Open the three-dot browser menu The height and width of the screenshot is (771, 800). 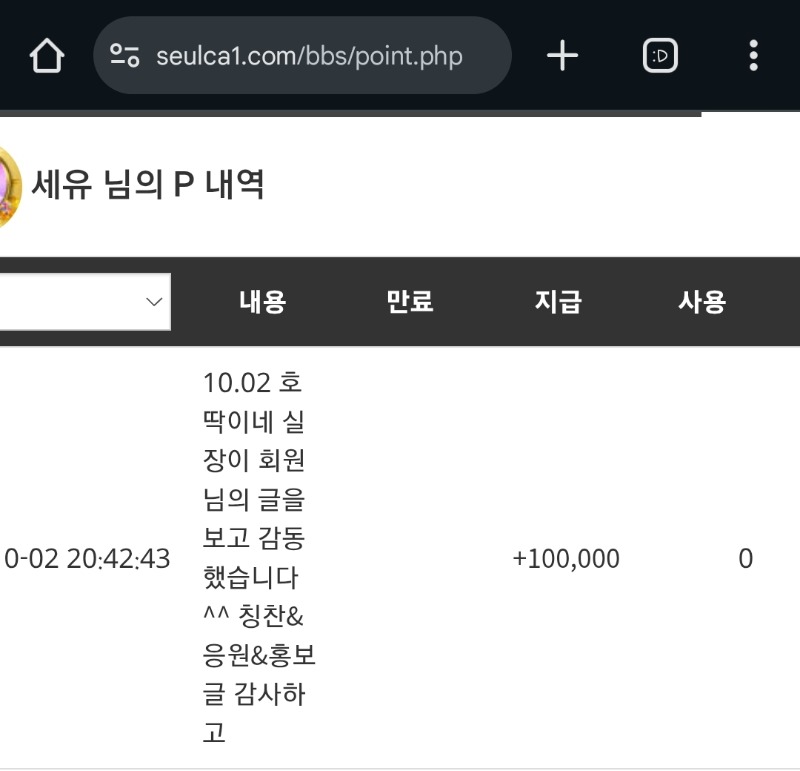(753, 56)
